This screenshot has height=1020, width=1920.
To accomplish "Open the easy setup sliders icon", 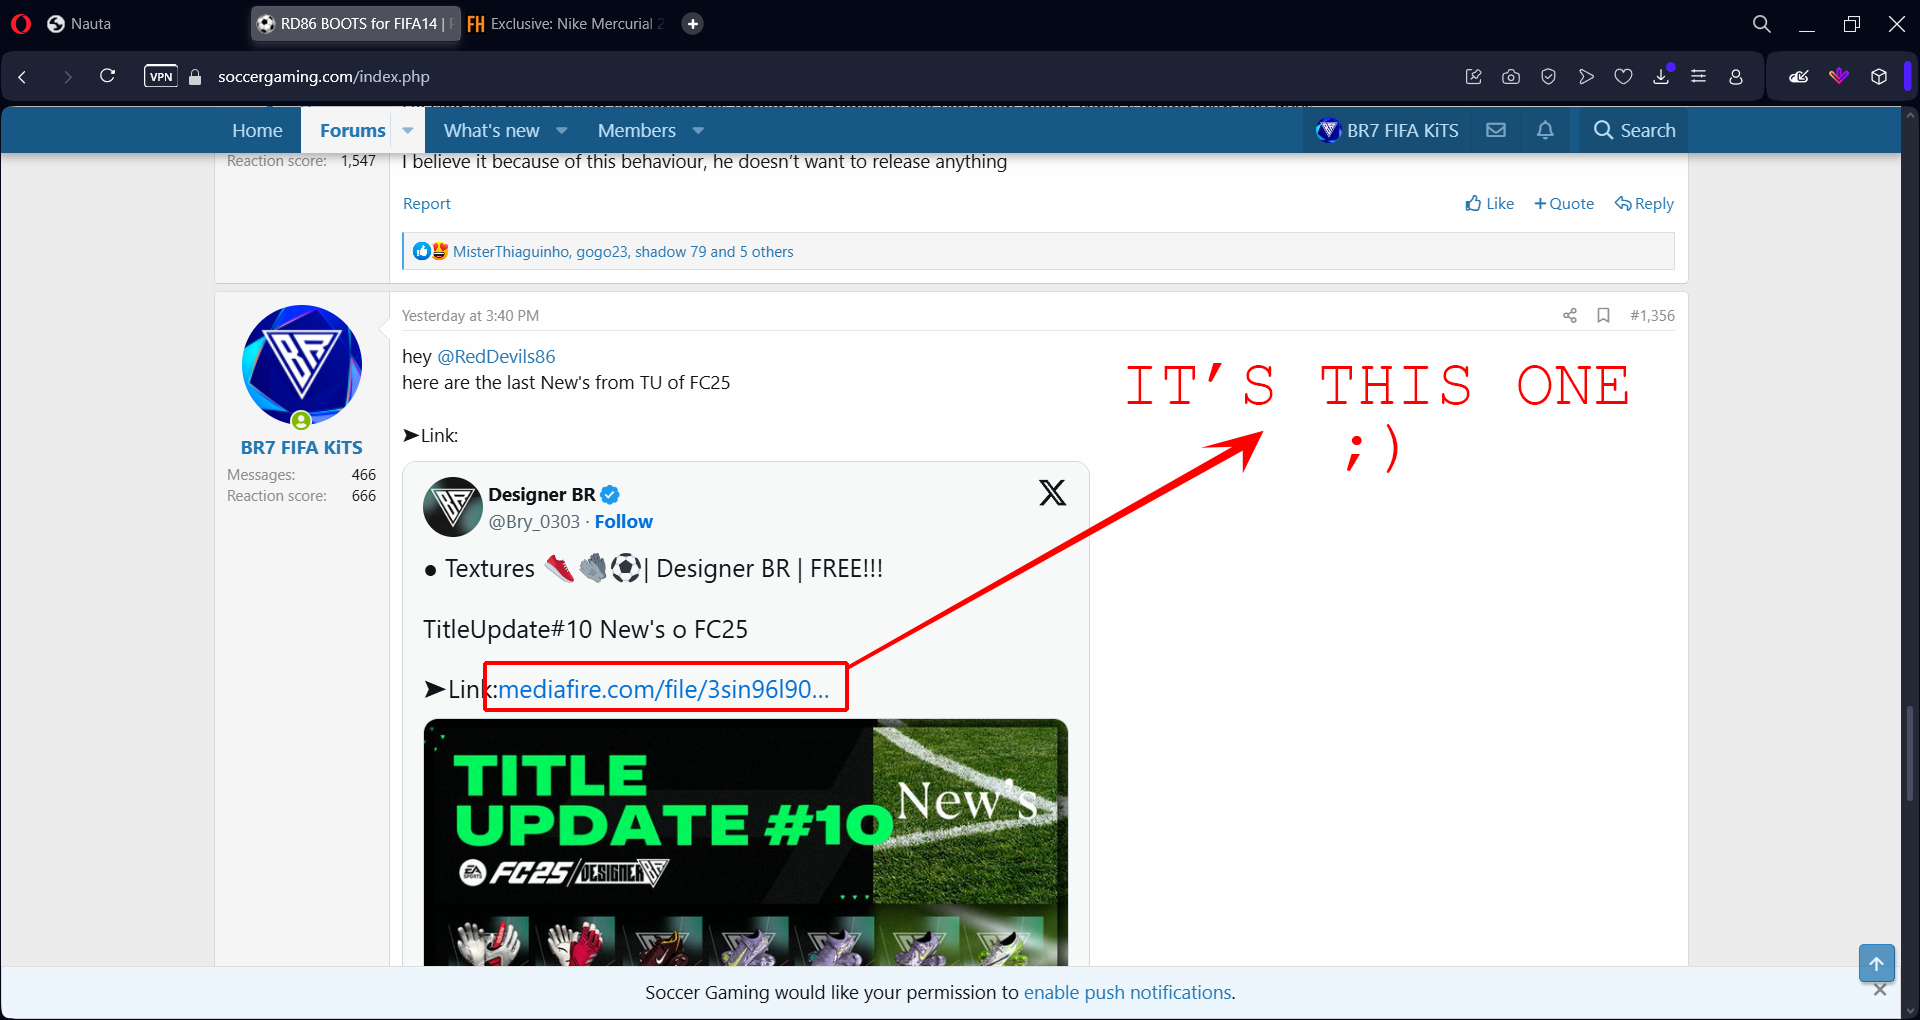I will (1698, 76).
